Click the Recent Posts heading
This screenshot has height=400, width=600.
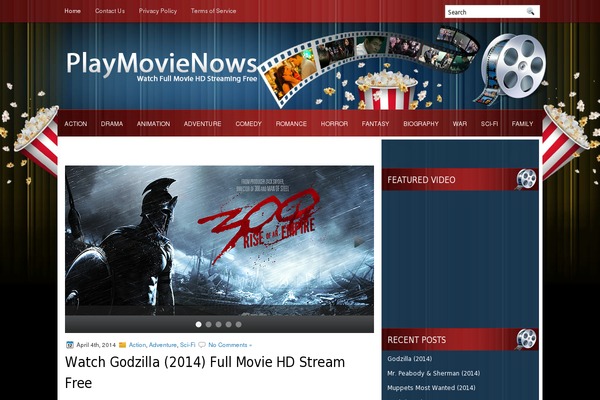click(416, 340)
